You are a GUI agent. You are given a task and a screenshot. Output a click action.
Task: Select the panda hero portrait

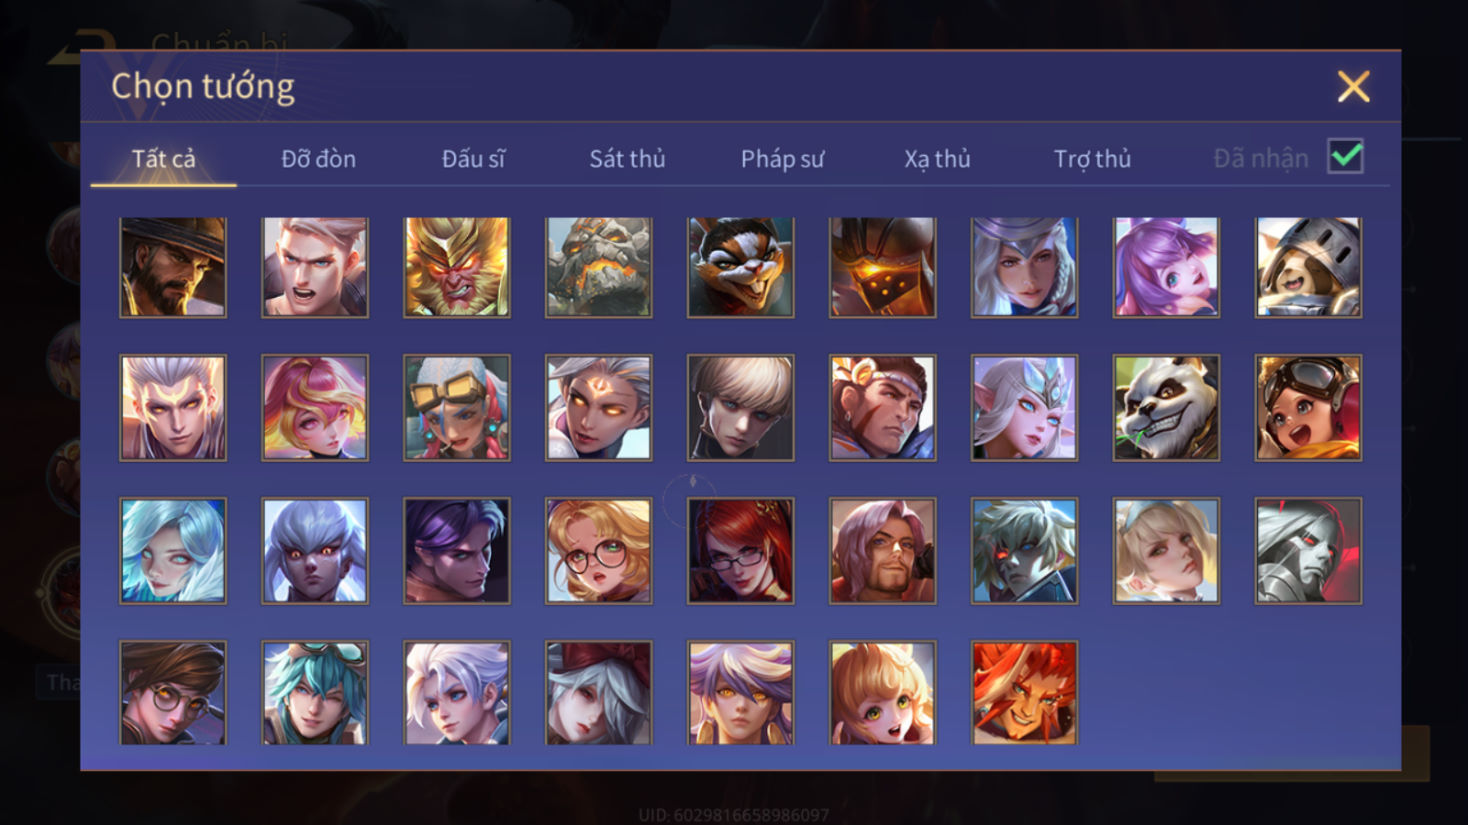[1166, 408]
